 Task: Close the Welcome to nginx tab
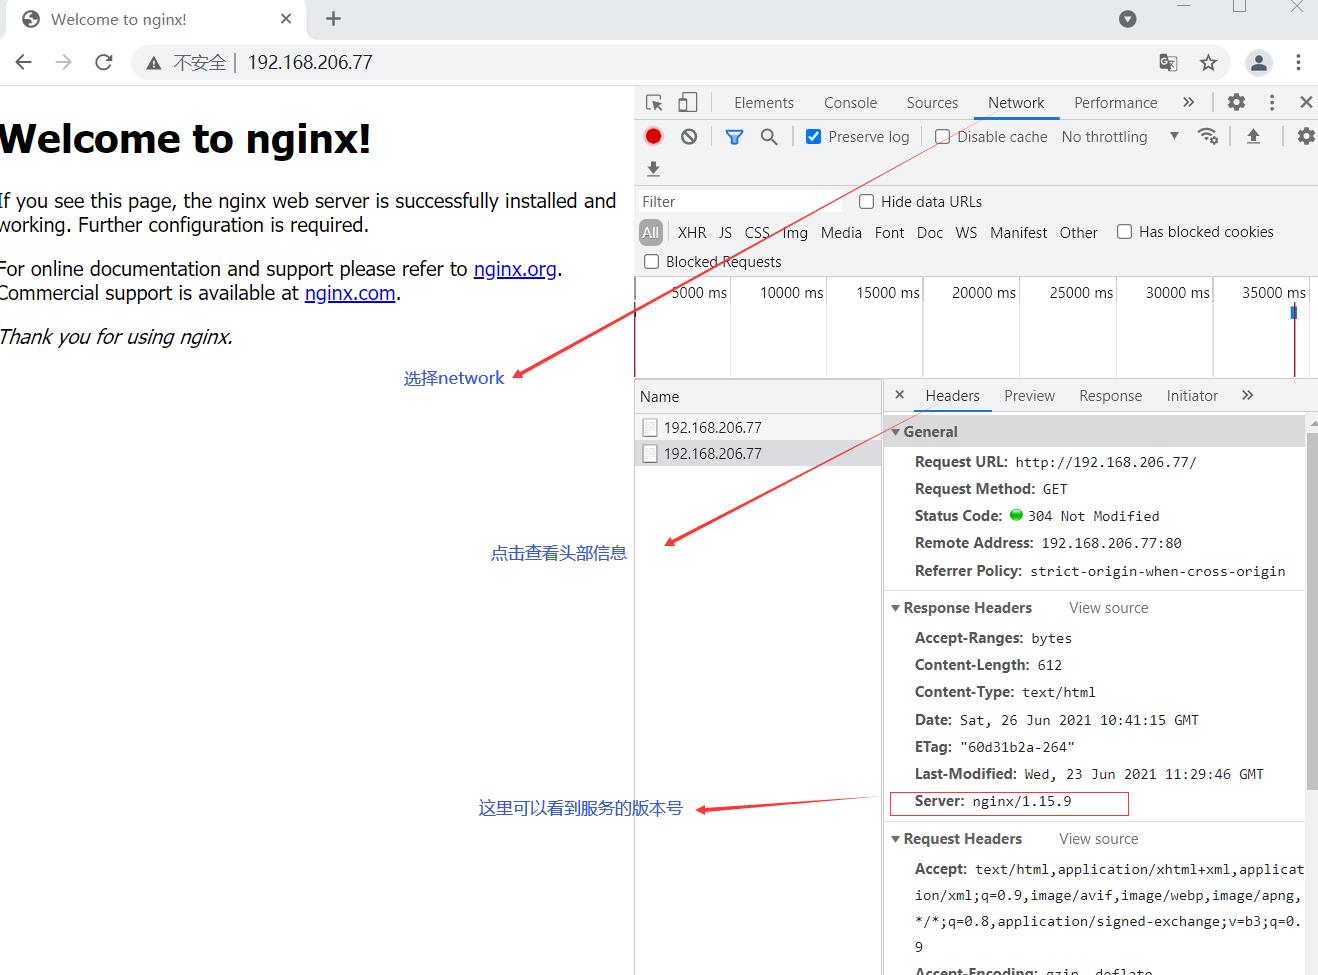coord(286,19)
